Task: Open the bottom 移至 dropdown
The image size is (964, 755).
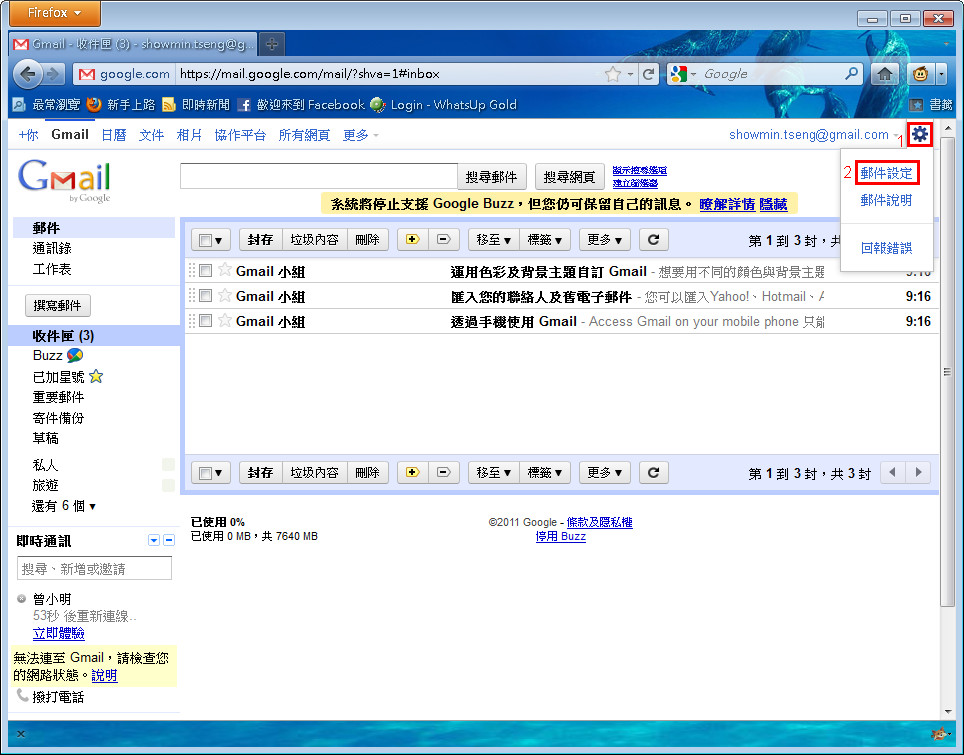Action: 494,472
